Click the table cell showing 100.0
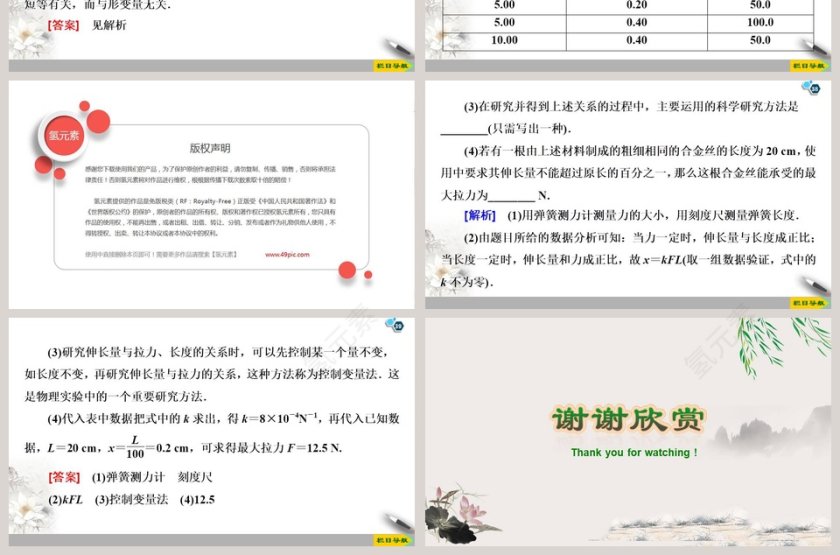The image size is (840, 555). pos(760,22)
